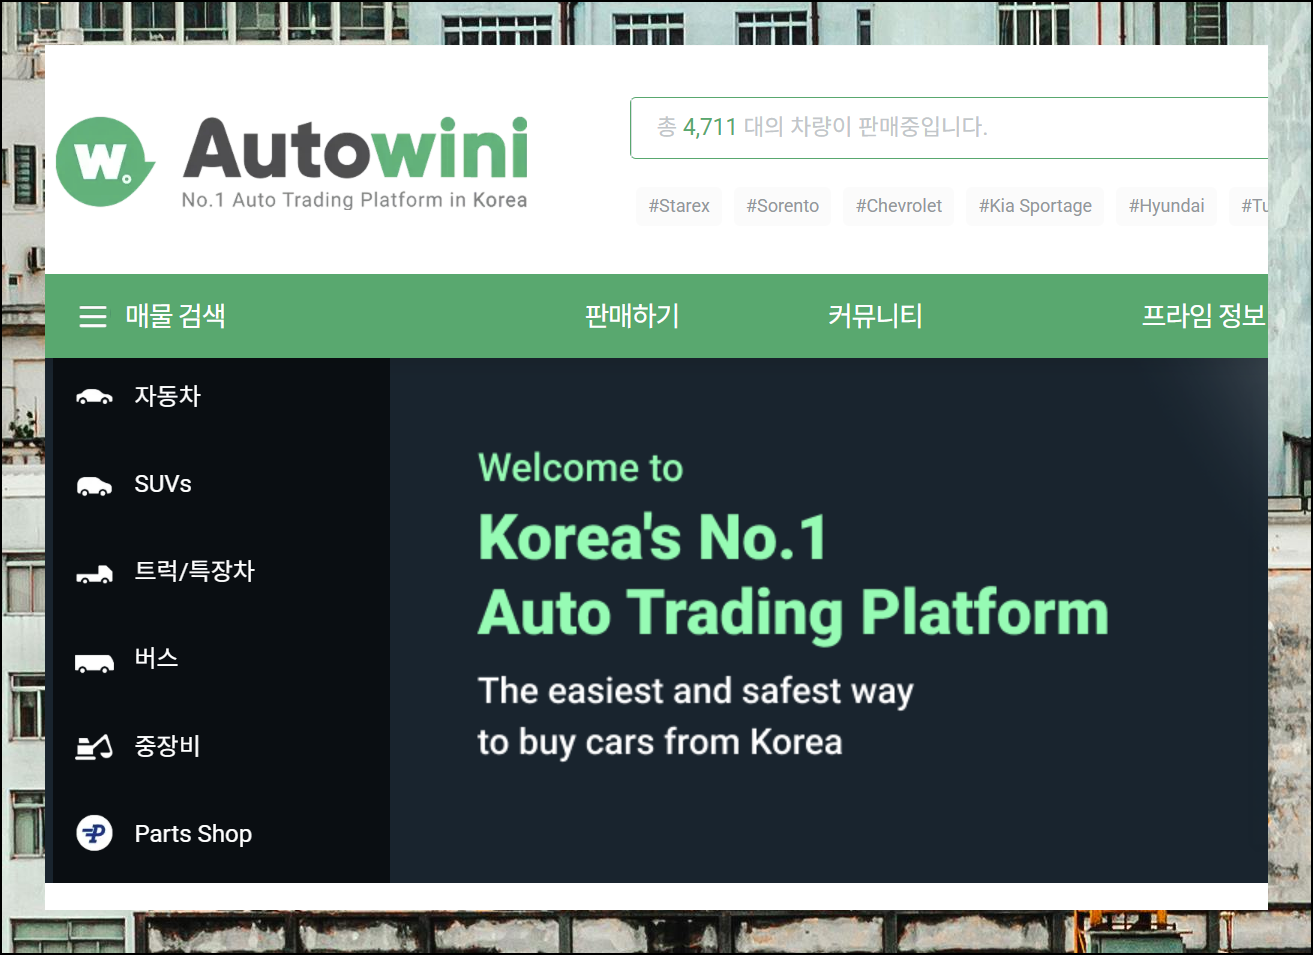Select the #Hyundai hashtag
This screenshot has width=1313, height=955.
tap(1166, 206)
